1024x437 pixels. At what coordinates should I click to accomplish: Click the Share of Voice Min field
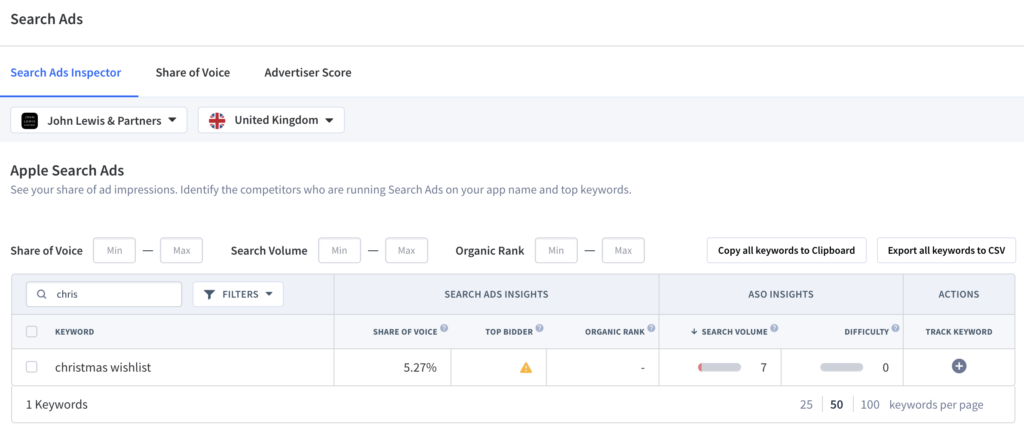[x=114, y=250]
